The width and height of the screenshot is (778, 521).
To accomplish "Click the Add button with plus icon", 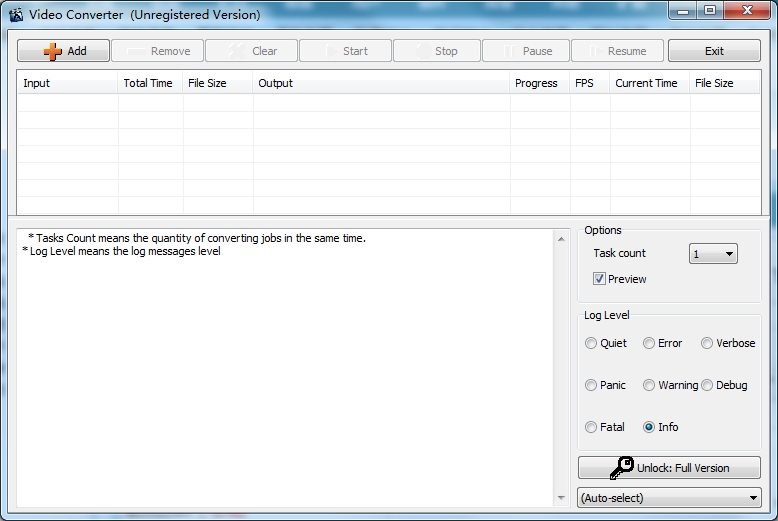I will 63,51.
